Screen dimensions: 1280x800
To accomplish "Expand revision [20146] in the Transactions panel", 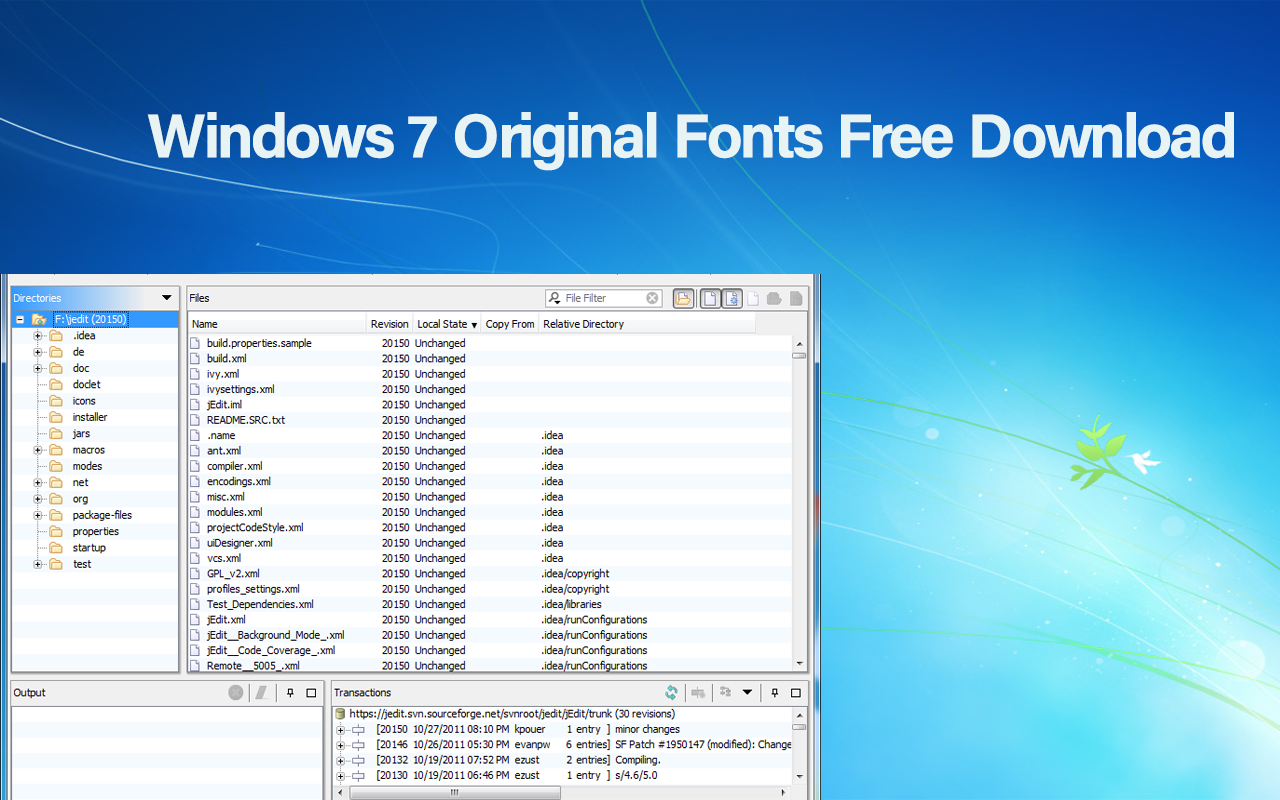I will pyautogui.click(x=340, y=744).
